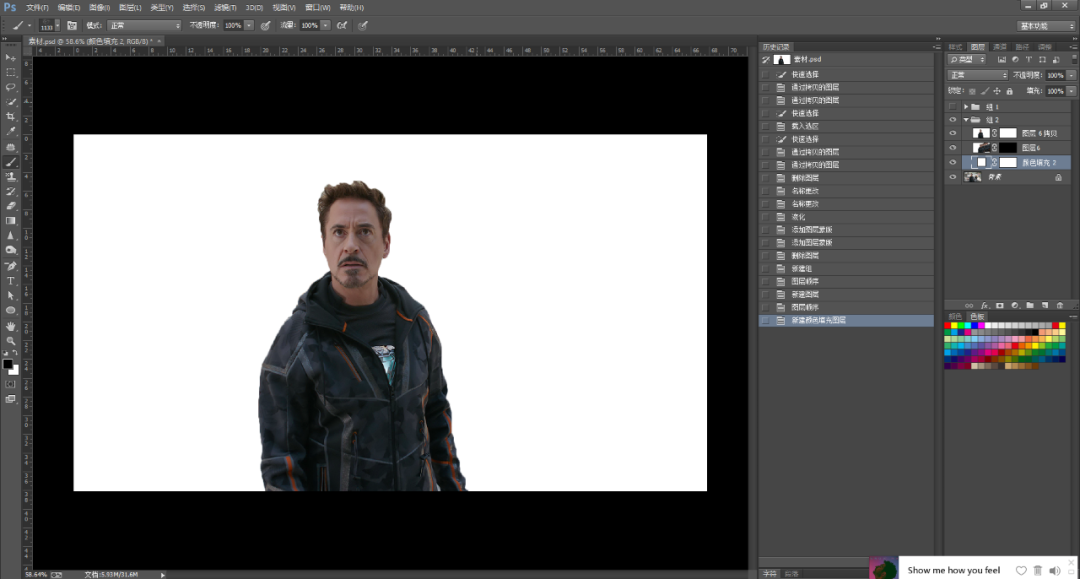Set history brush source at 载入选区 state
1080x579 pixels.
(x=765, y=126)
